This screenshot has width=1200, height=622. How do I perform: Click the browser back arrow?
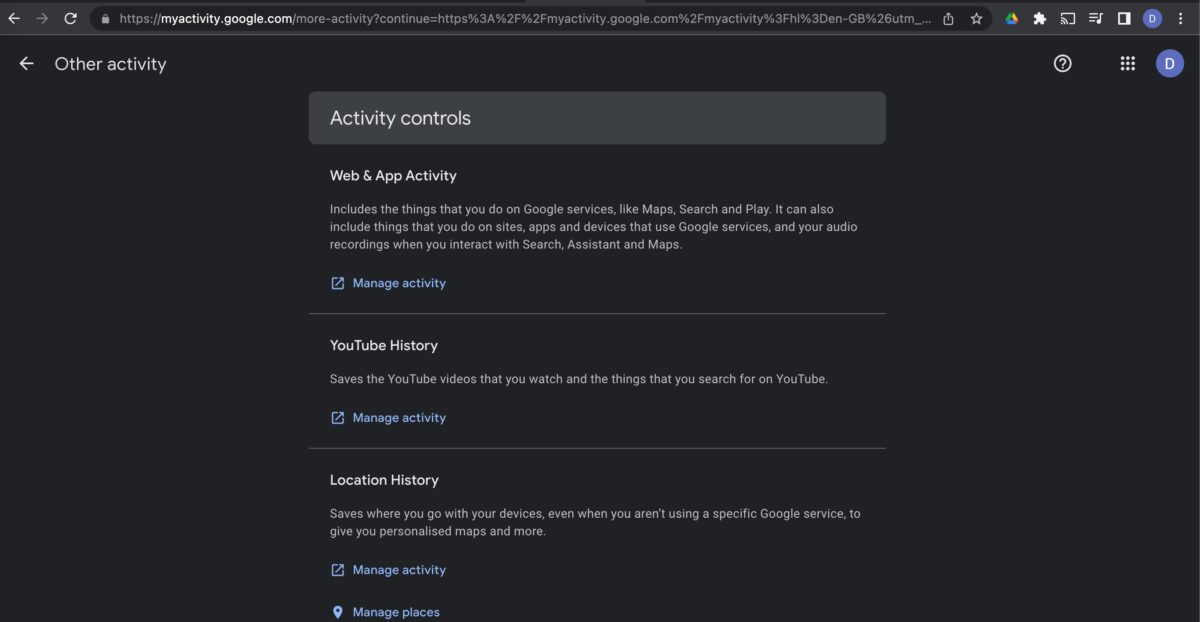coord(14,18)
